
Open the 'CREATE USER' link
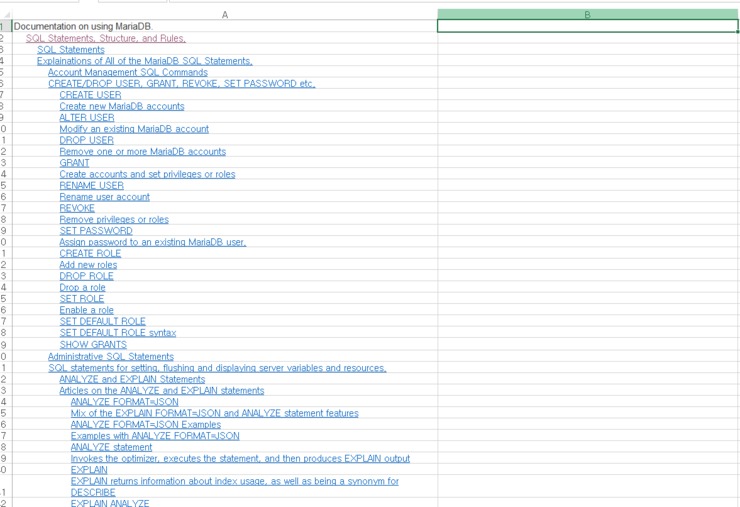point(90,95)
